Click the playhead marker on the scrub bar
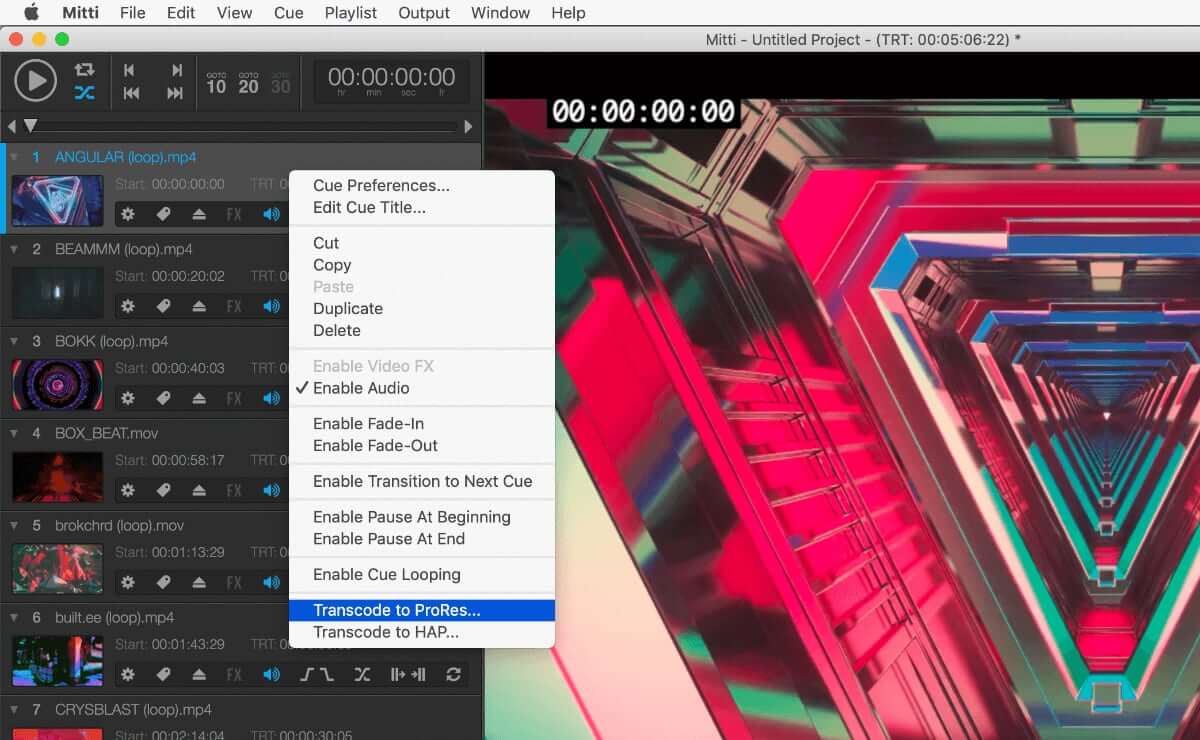1200x740 pixels. click(30, 126)
